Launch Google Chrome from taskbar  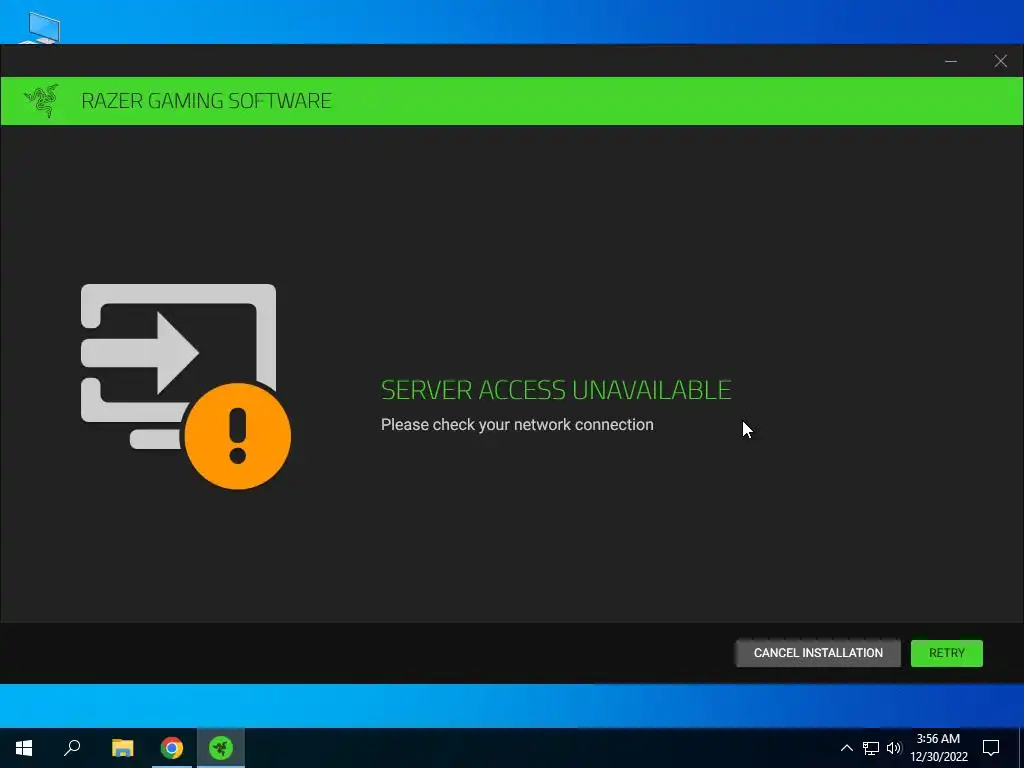(x=172, y=748)
